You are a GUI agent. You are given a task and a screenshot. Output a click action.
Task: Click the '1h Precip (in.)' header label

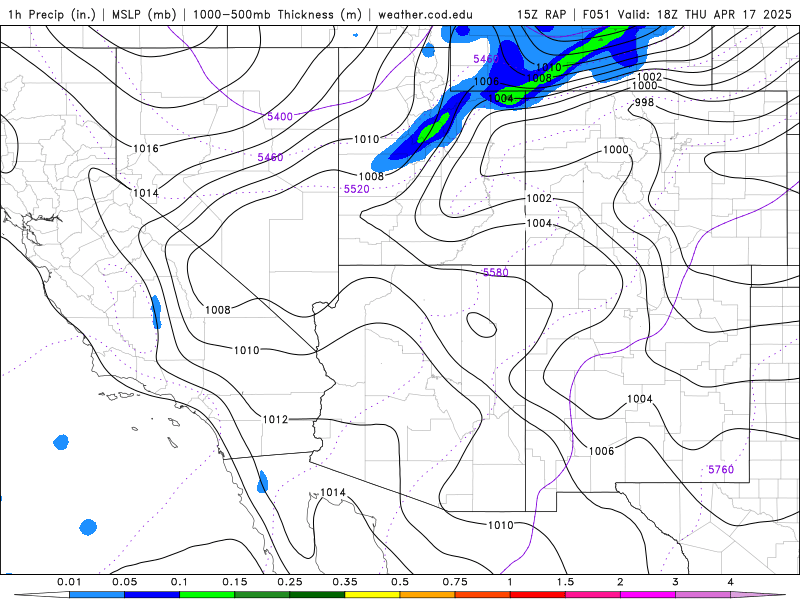click(52, 14)
